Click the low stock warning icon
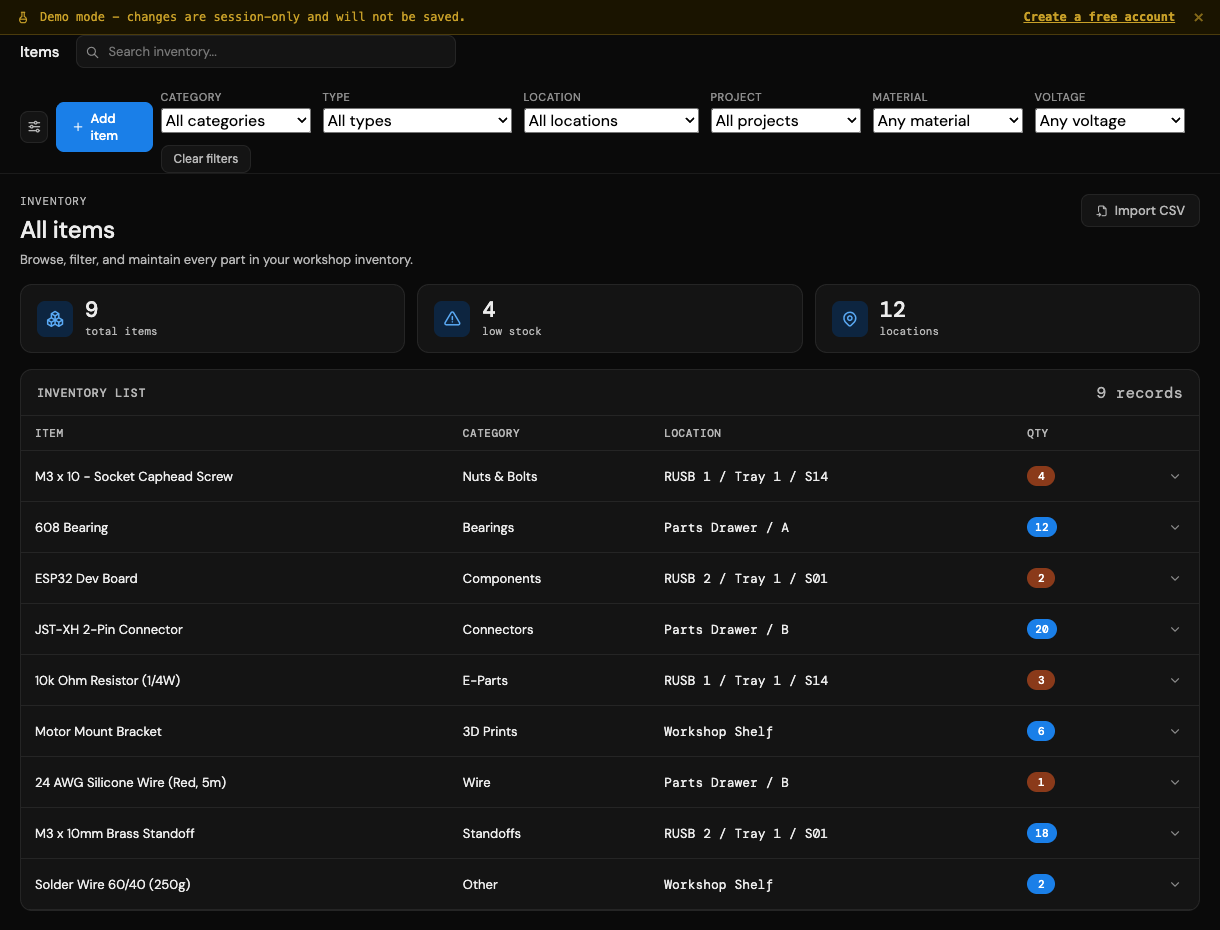Screen dimensions: 1220x930 pos(452,319)
